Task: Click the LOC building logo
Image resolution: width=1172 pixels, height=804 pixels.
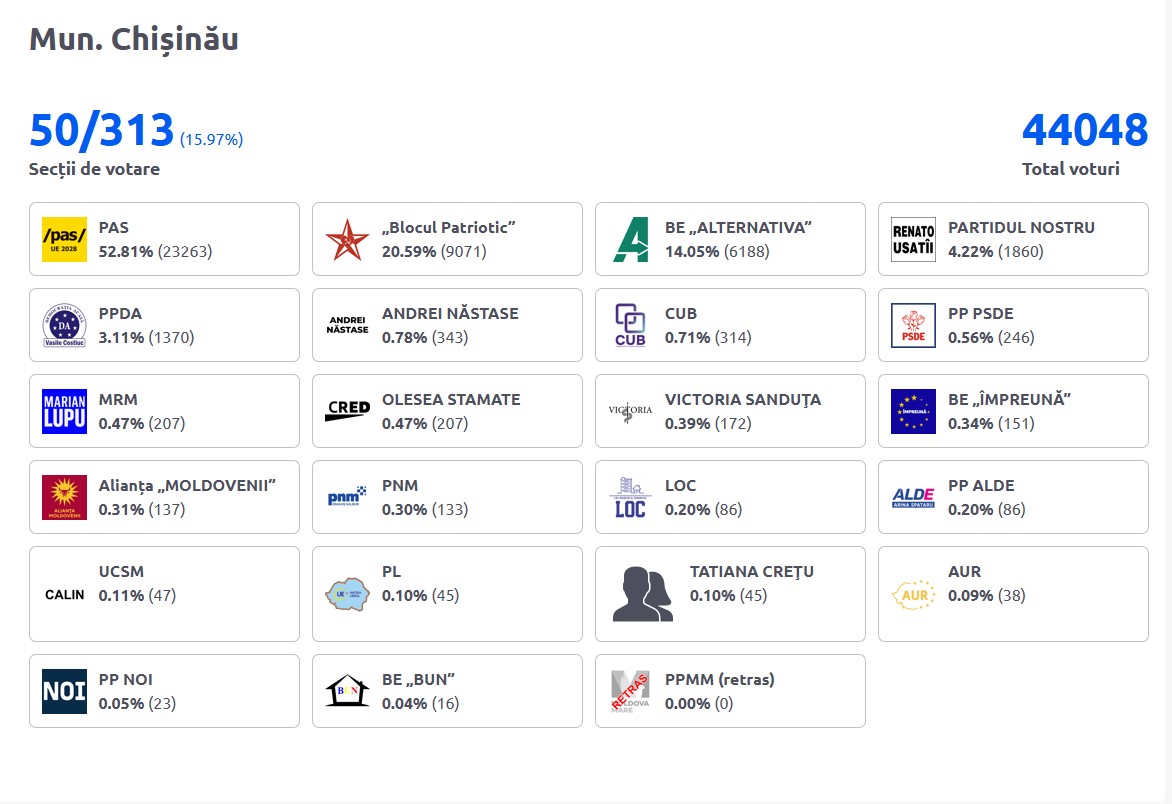Action: 630,497
